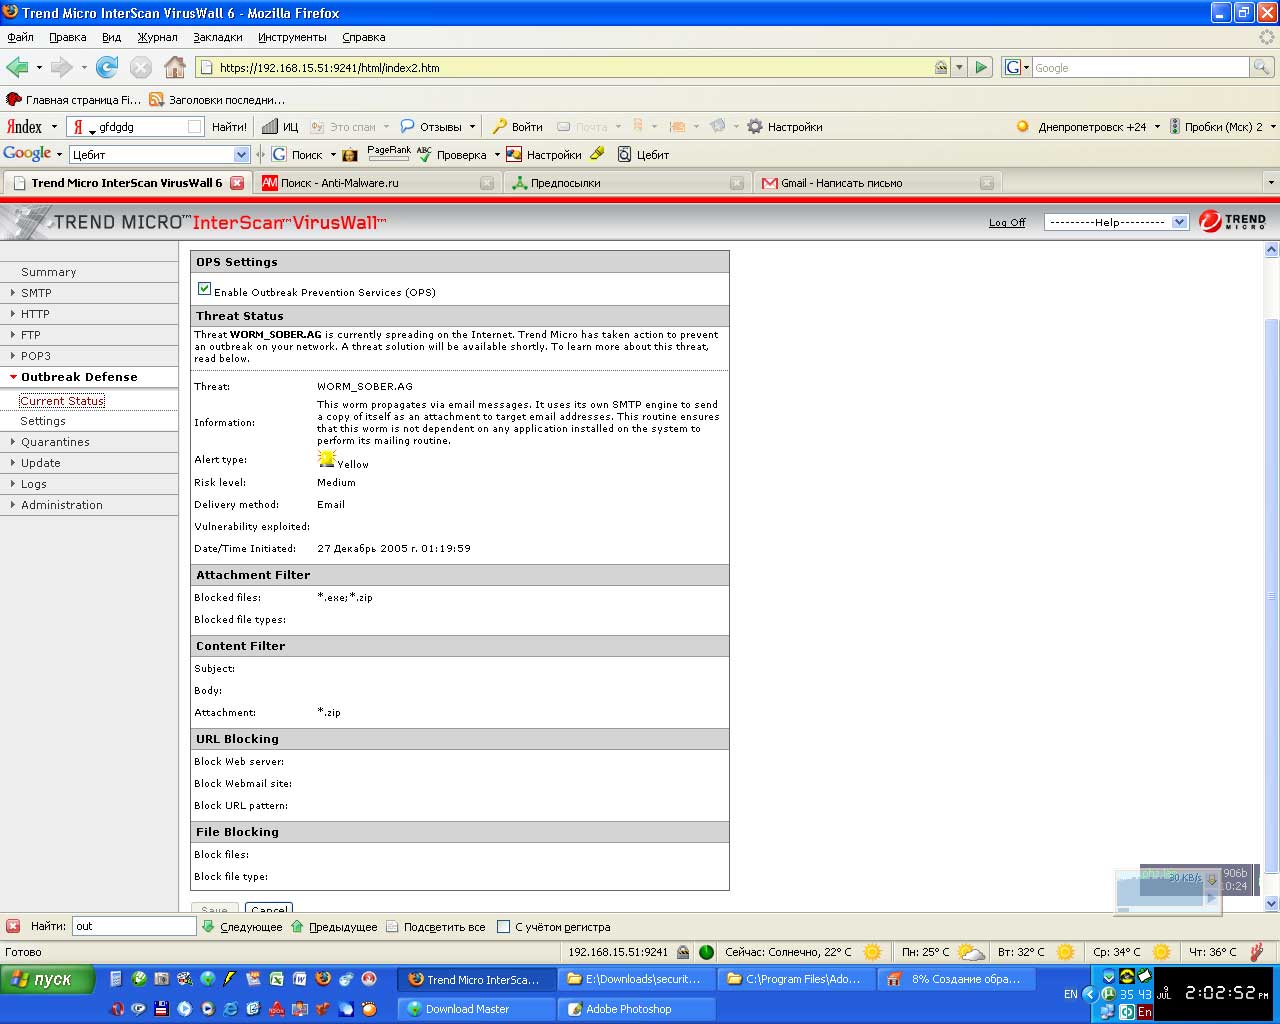The height and width of the screenshot is (1024, 1280).
Task: Click the Log Off link
Action: [x=1007, y=223]
